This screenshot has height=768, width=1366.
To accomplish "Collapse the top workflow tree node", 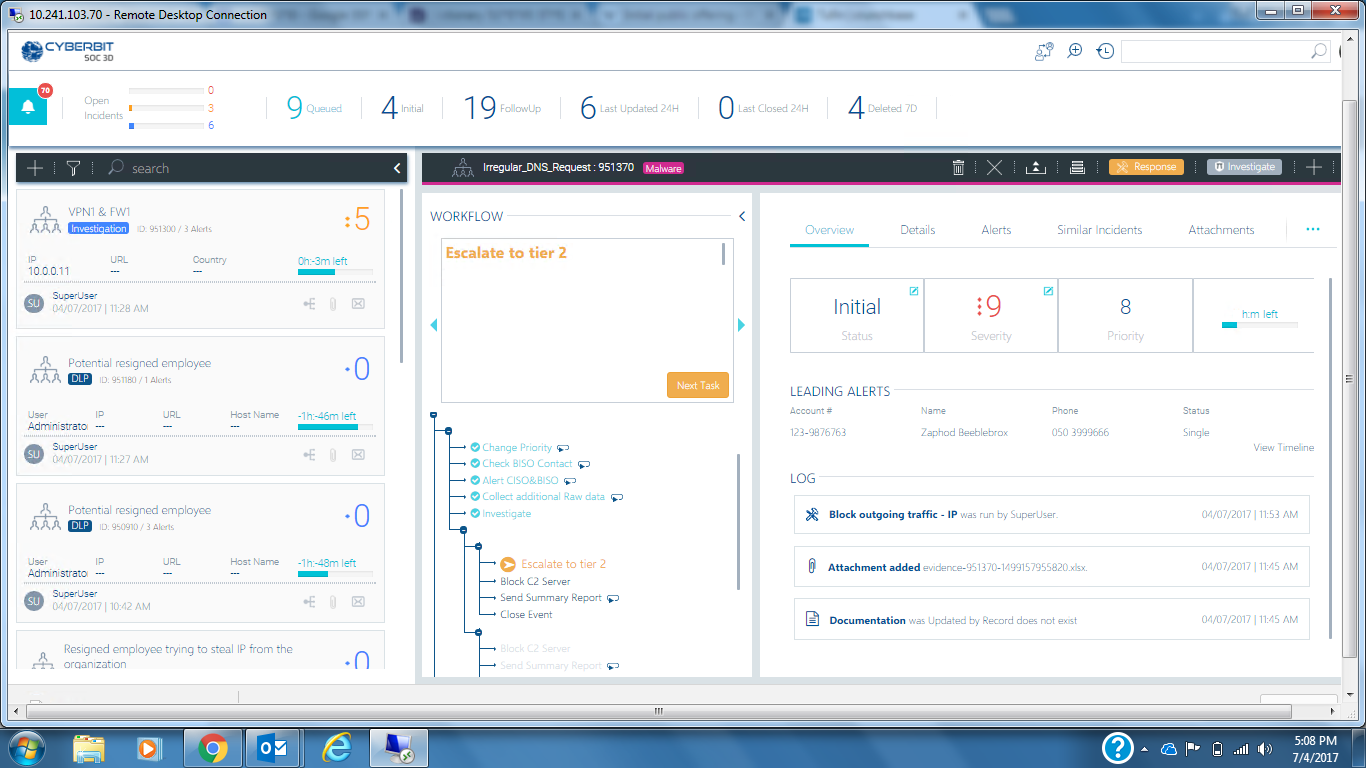I will [x=433, y=414].
